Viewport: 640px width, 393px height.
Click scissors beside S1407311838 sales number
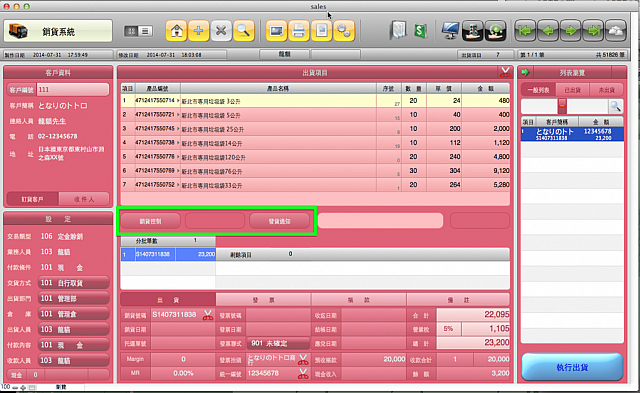coord(208,315)
